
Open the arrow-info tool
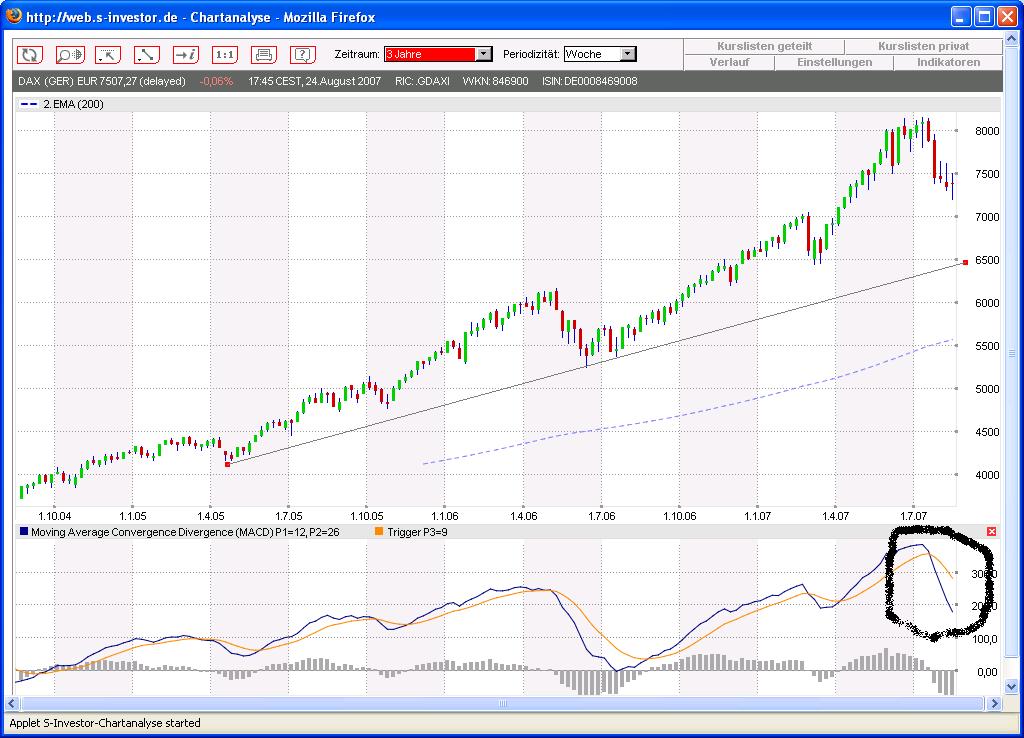click(186, 55)
